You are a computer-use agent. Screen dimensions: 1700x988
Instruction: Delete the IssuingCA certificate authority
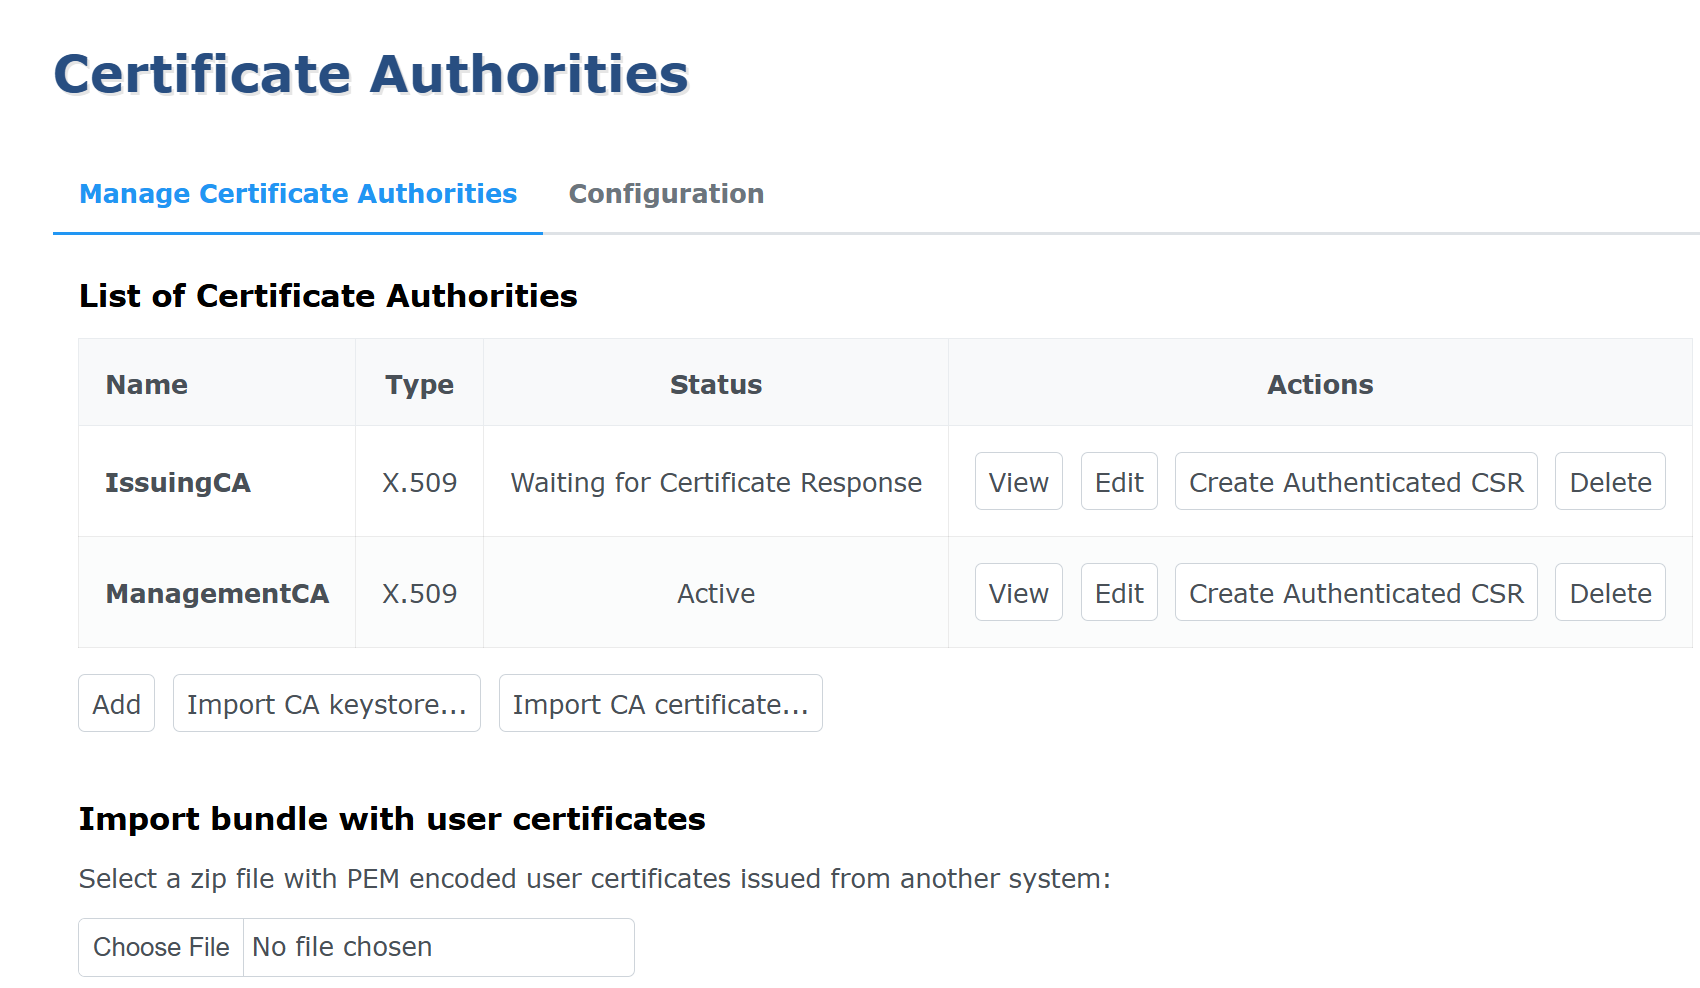1609,482
